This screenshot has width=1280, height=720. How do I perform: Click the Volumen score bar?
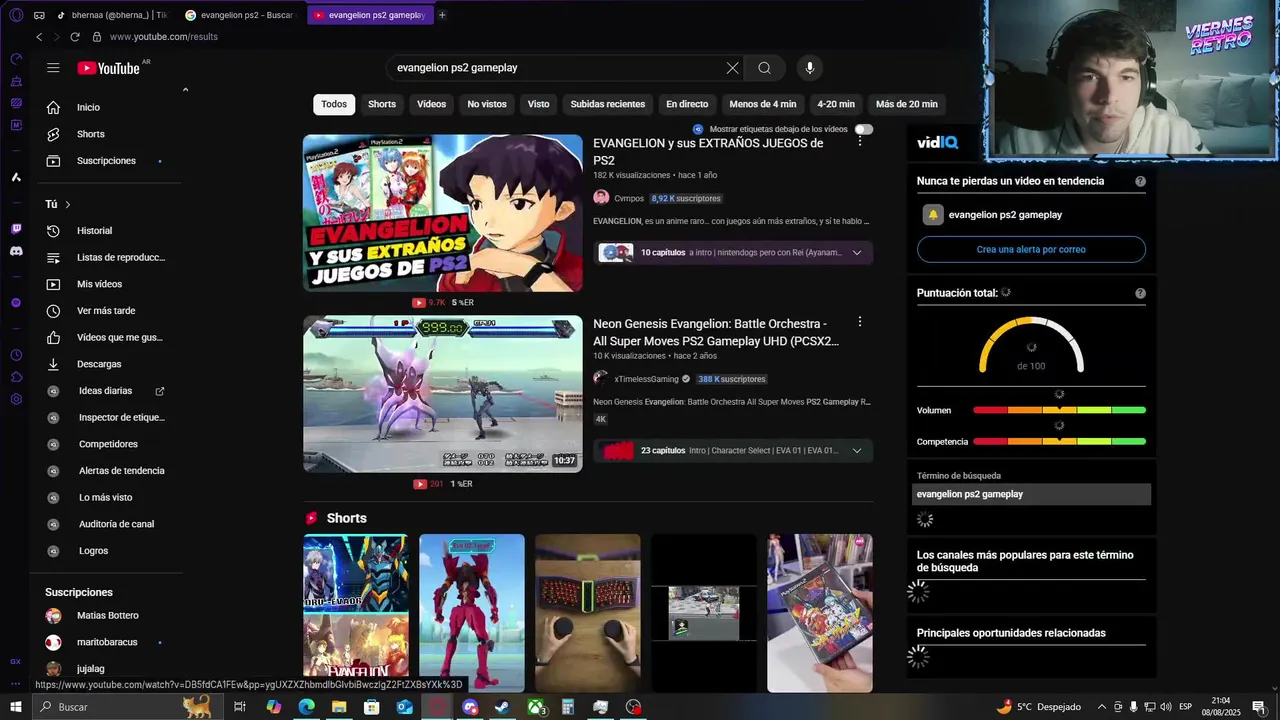pos(1059,410)
